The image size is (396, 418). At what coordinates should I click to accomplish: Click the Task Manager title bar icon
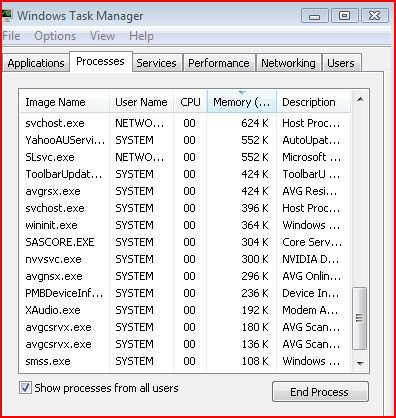click(6, 16)
